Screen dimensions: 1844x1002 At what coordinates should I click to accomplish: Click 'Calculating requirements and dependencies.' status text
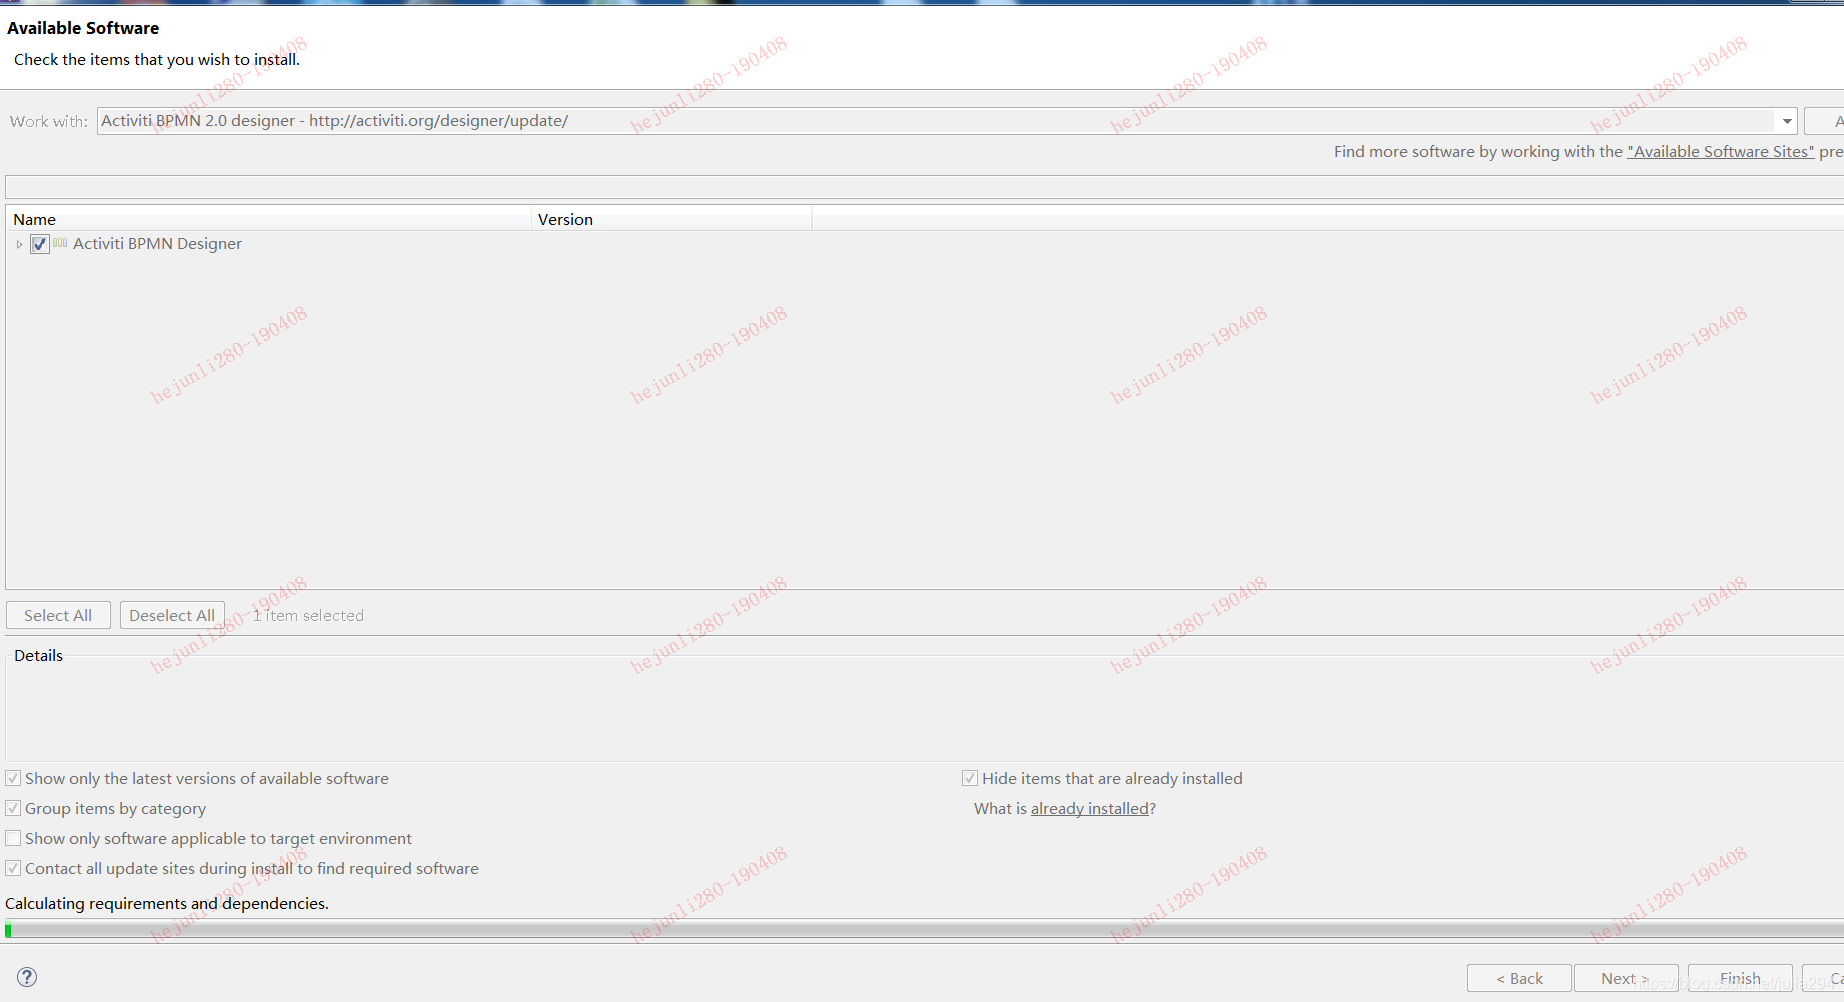point(167,903)
